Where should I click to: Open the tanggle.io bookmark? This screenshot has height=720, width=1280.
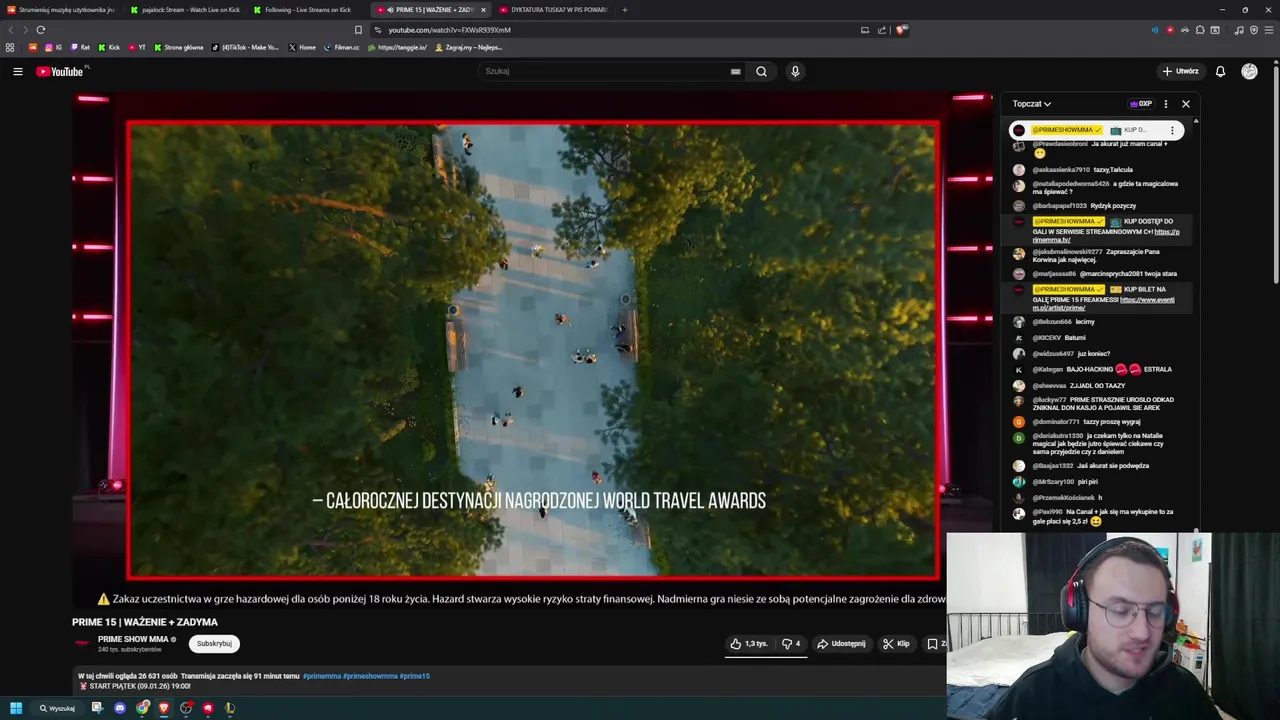coord(397,47)
